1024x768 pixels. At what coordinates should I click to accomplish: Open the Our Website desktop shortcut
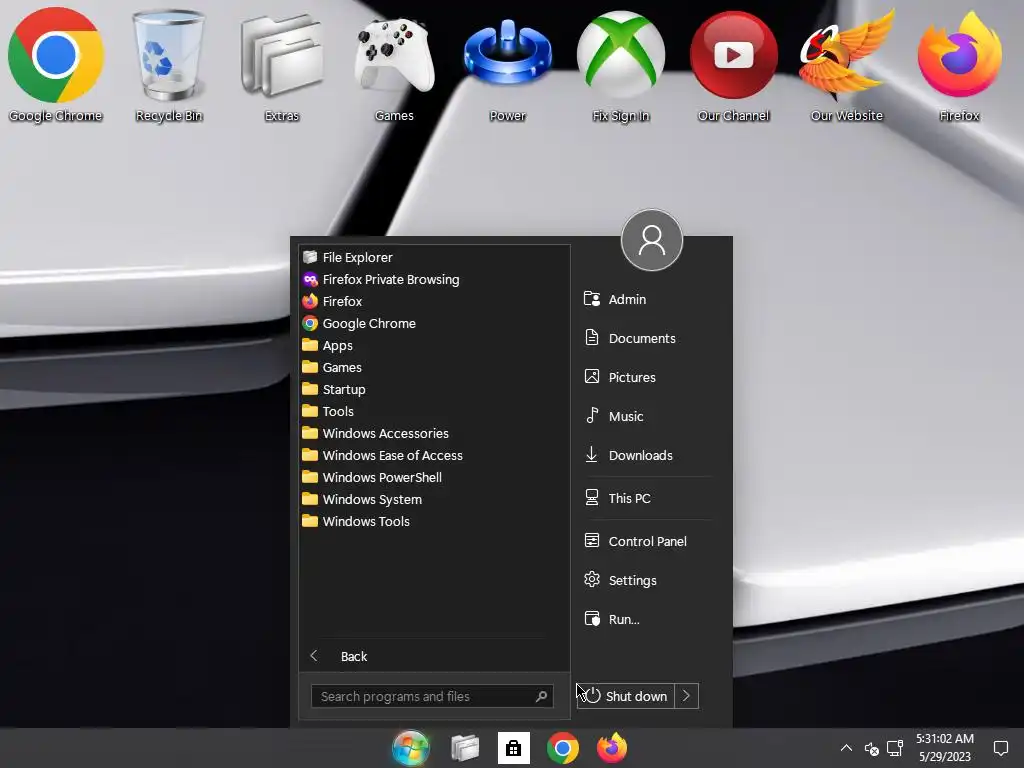pos(846,65)
